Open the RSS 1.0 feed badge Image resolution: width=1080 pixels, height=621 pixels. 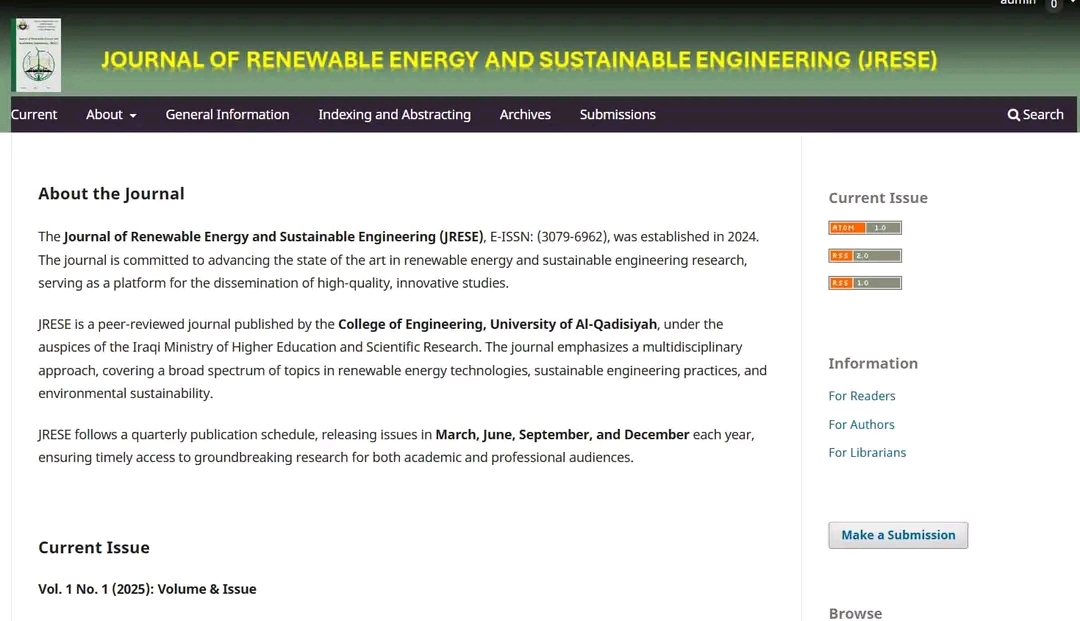click(865, 283)
